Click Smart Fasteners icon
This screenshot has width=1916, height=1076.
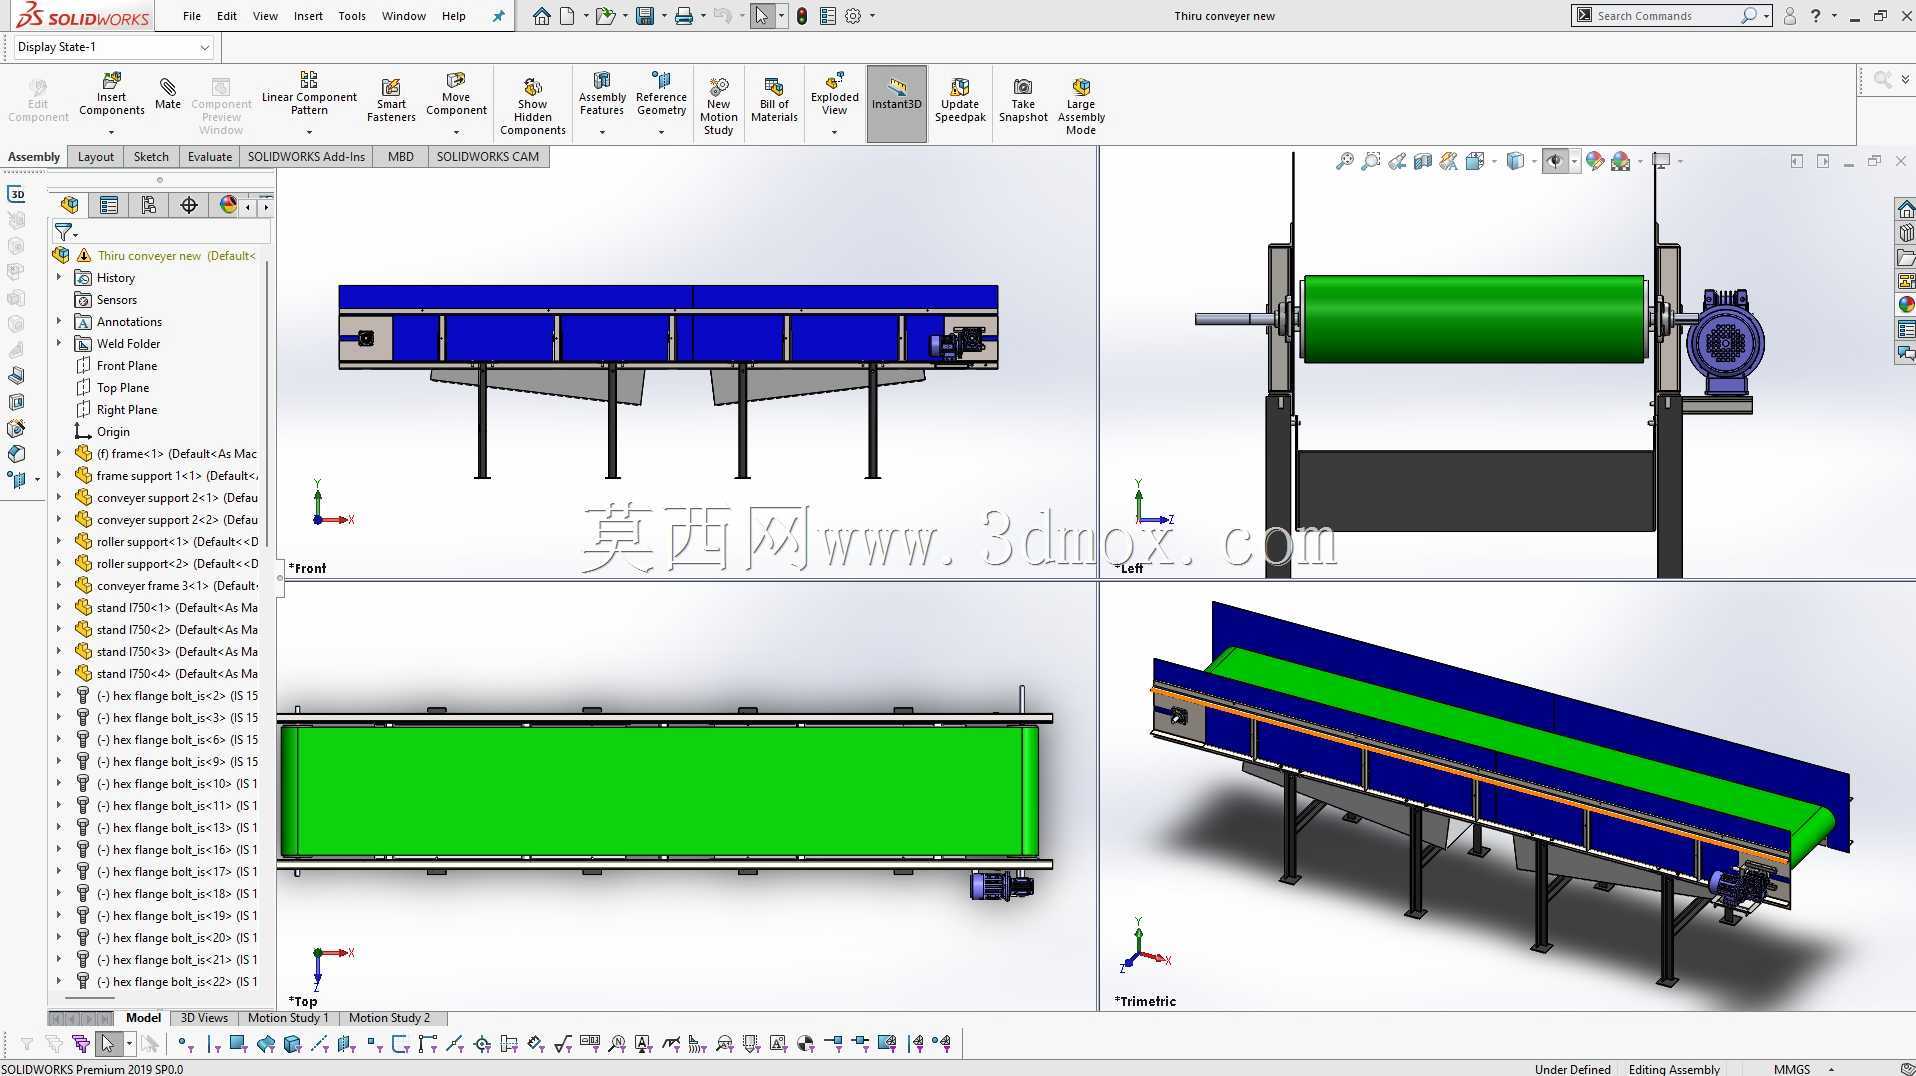391,100
